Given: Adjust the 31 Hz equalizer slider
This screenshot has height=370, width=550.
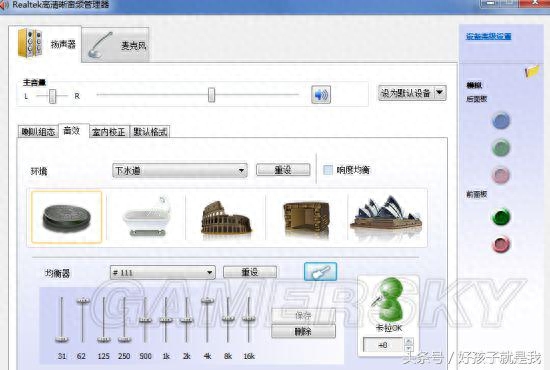Looking at the screenshot, I should pyautogui.click(x=62, y=339).
